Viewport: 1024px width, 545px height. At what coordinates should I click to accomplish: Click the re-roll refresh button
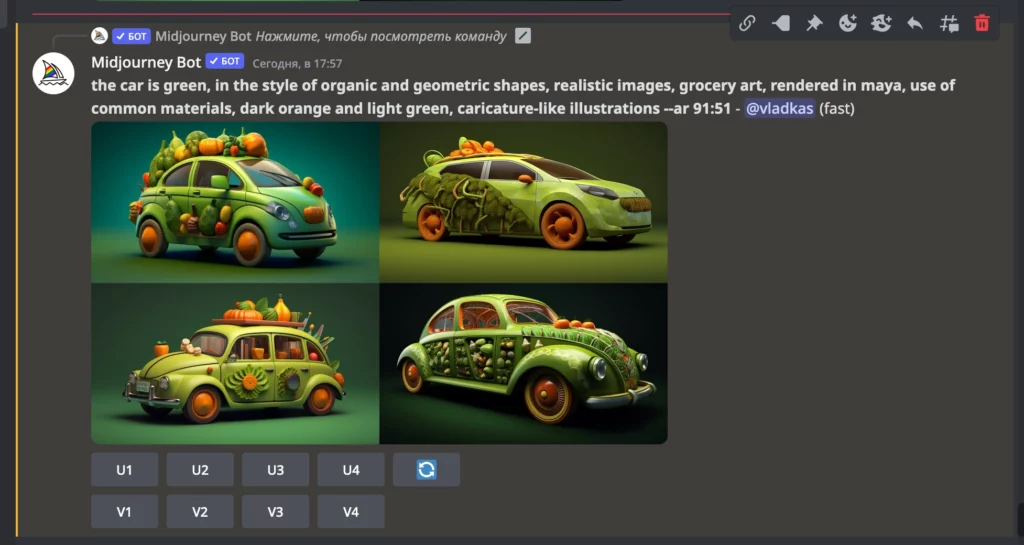click(x=426, y=469)
